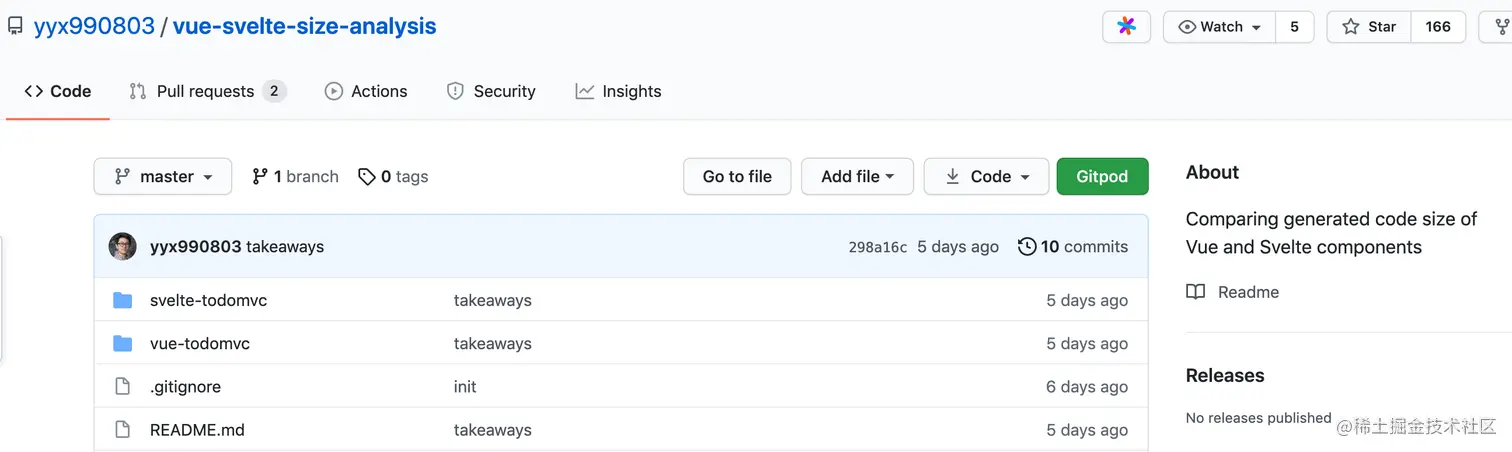Click the README.md file icon
Viewport: 1512px width, 452px height.
123,430
